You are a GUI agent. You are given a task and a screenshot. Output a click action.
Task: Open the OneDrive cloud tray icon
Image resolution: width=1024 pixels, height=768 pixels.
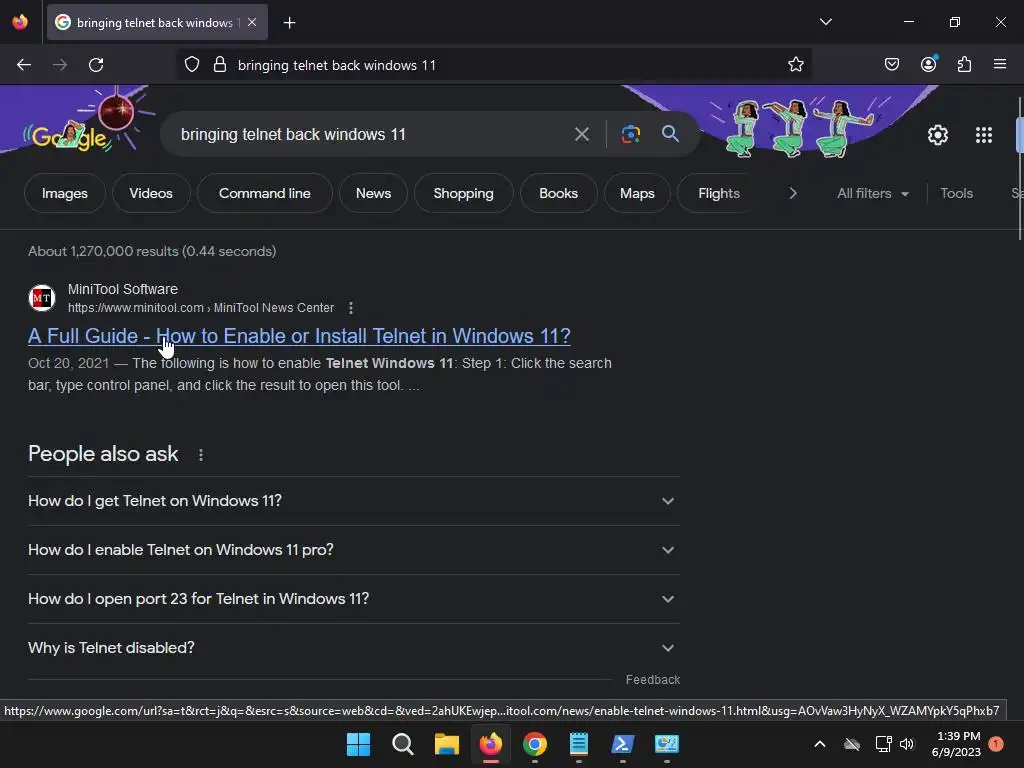pos(852,744)
